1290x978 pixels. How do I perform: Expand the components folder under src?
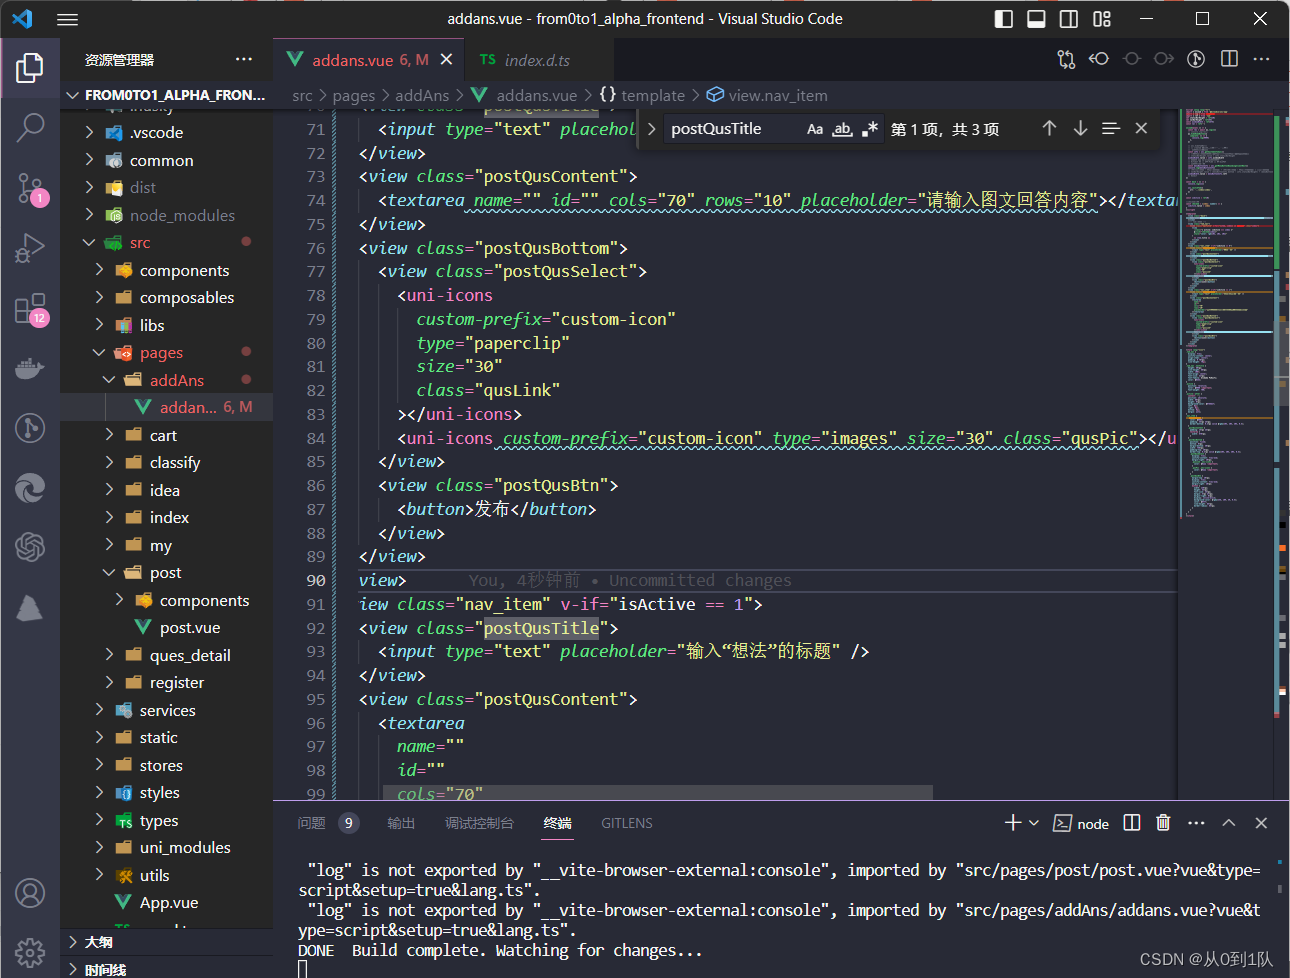point(184,270)
